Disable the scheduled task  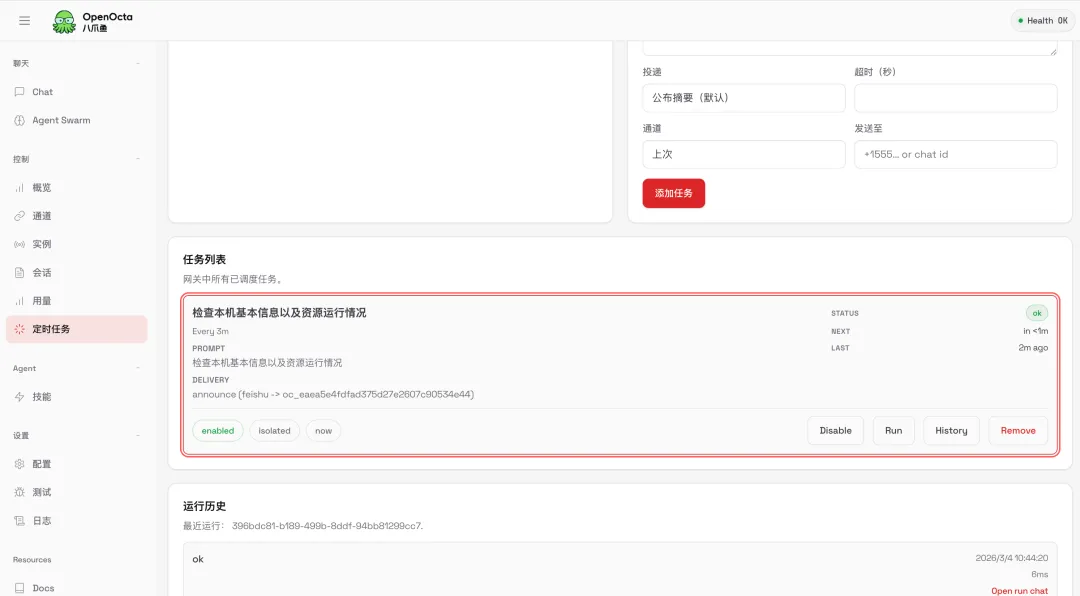(x=835, y=431)
